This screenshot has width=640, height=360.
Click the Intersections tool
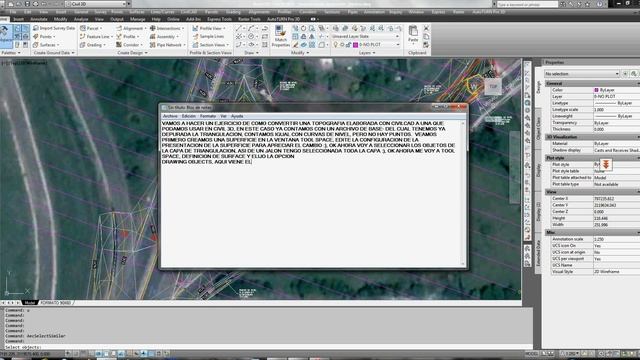[x=167, y=28]
